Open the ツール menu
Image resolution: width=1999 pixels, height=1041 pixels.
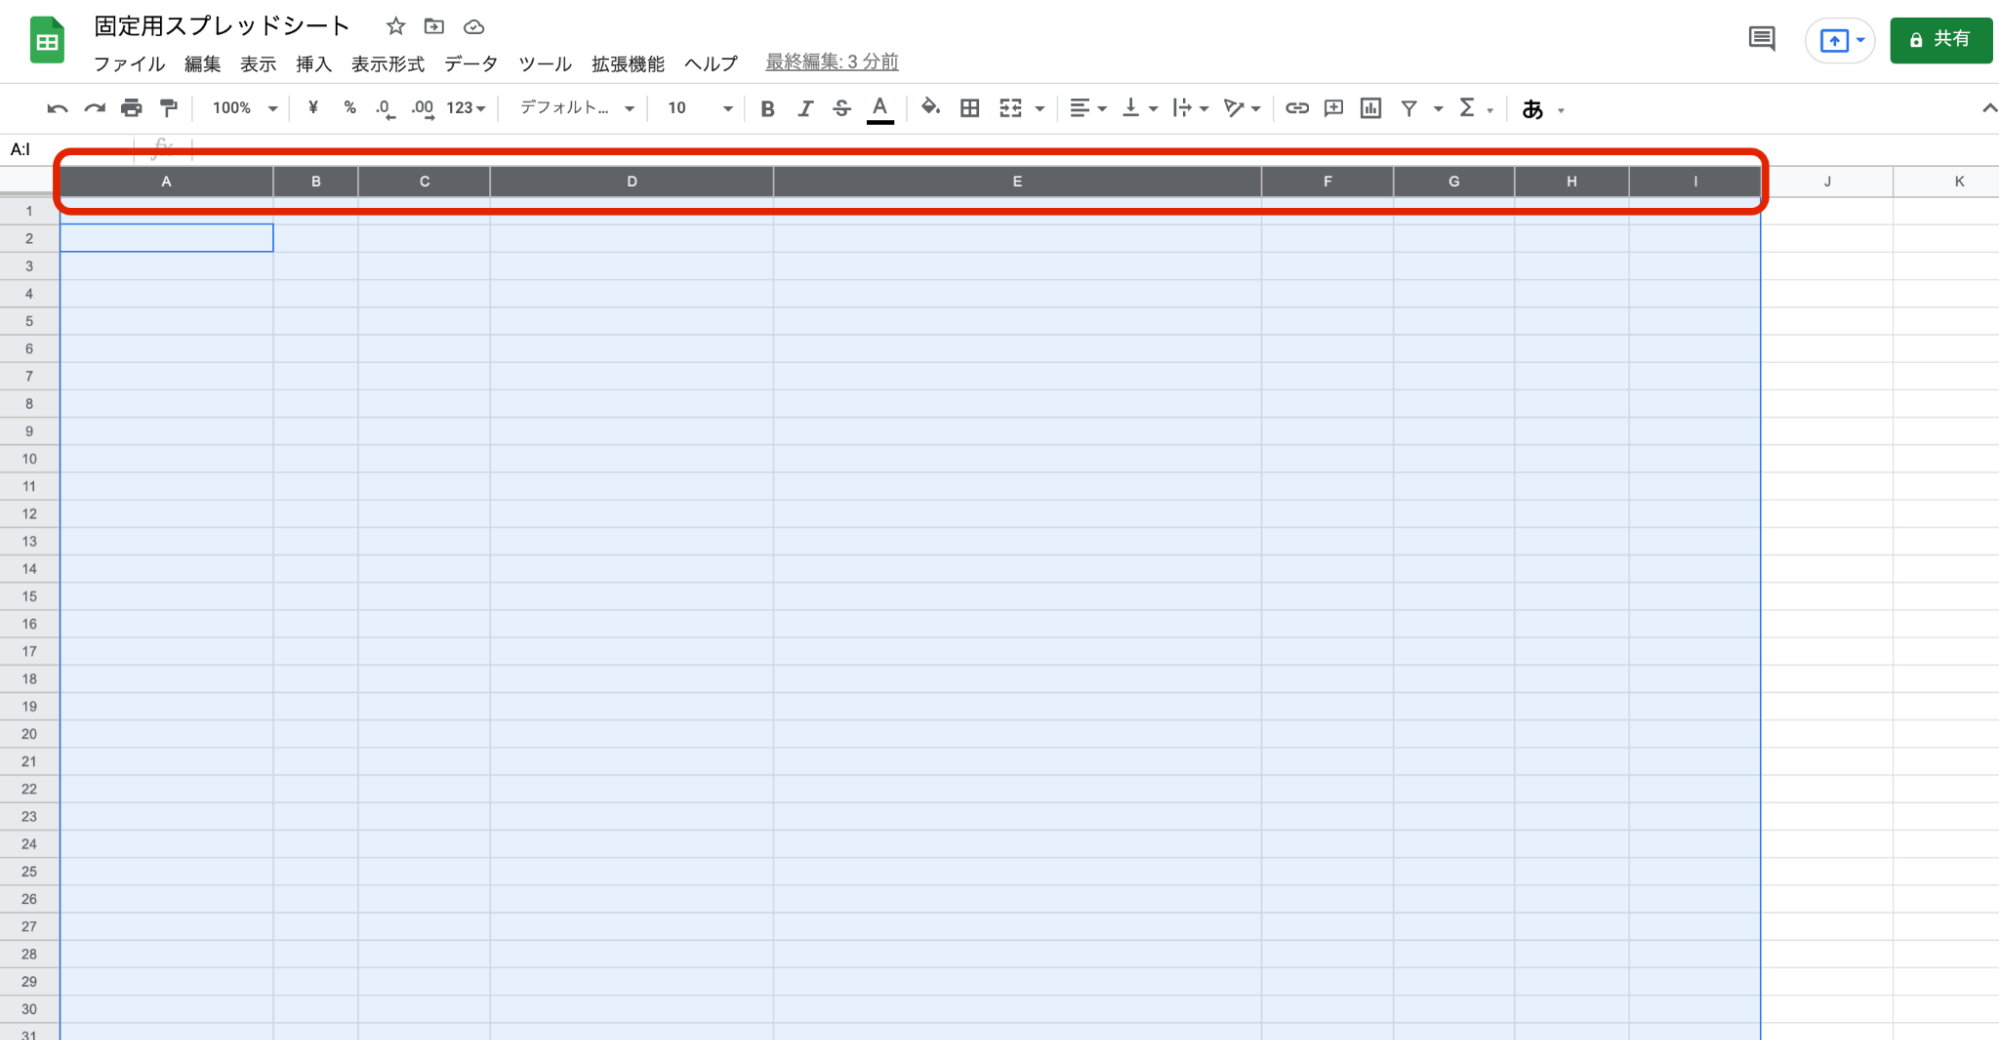coord(545,64)
